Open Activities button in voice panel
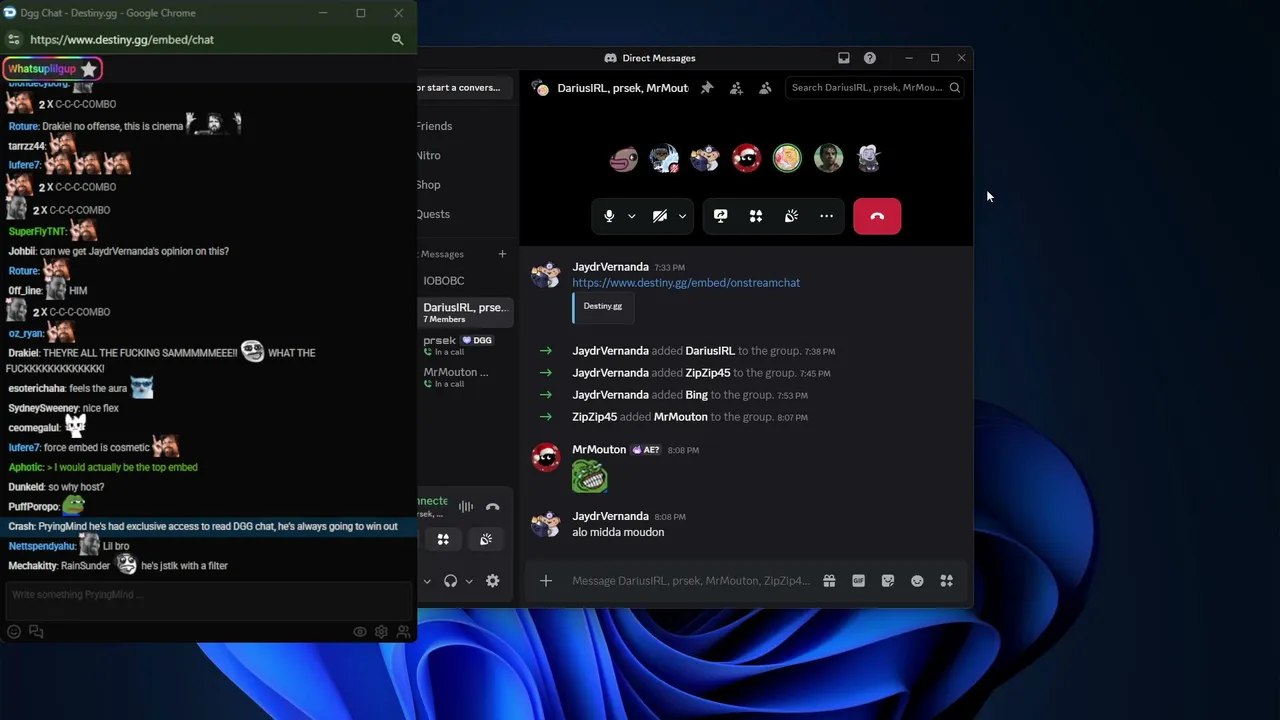Viewport: 1280px width, 720px height. pos(443,540)
